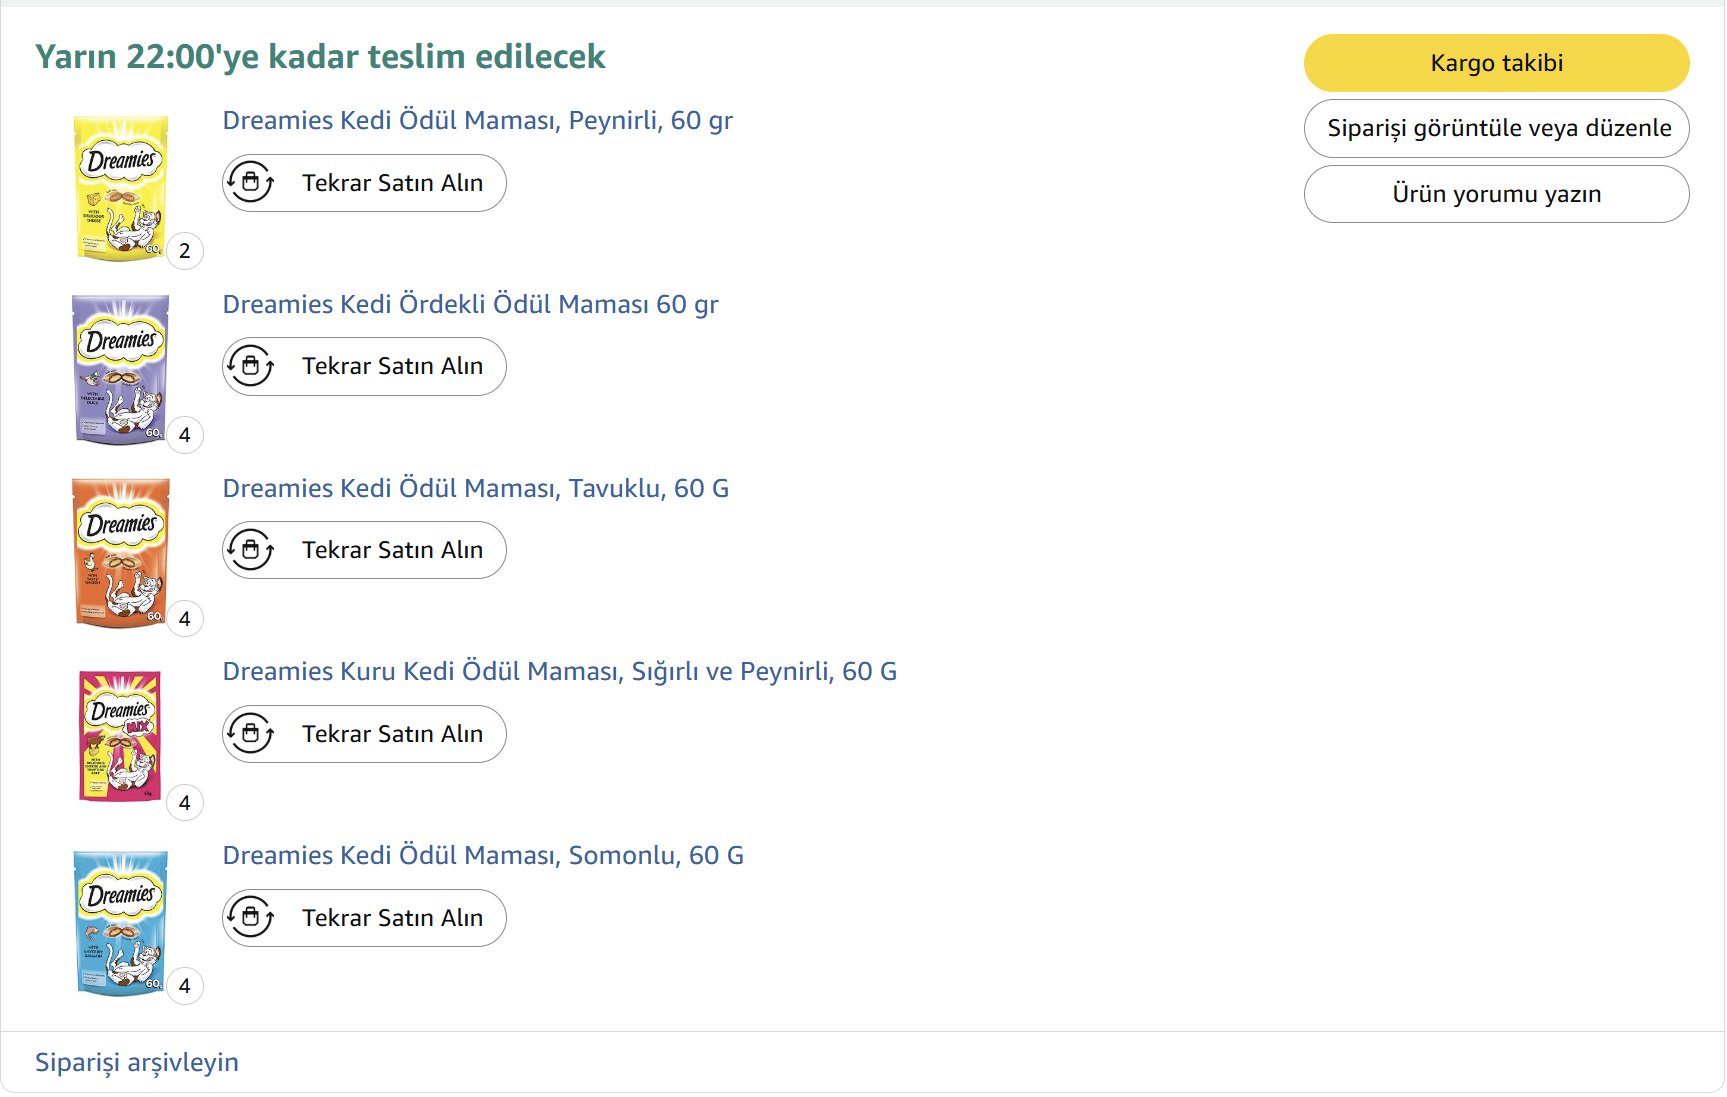Click the reorder icon for Ördekli treat
1727x1097 pixels.
(251, 366)
